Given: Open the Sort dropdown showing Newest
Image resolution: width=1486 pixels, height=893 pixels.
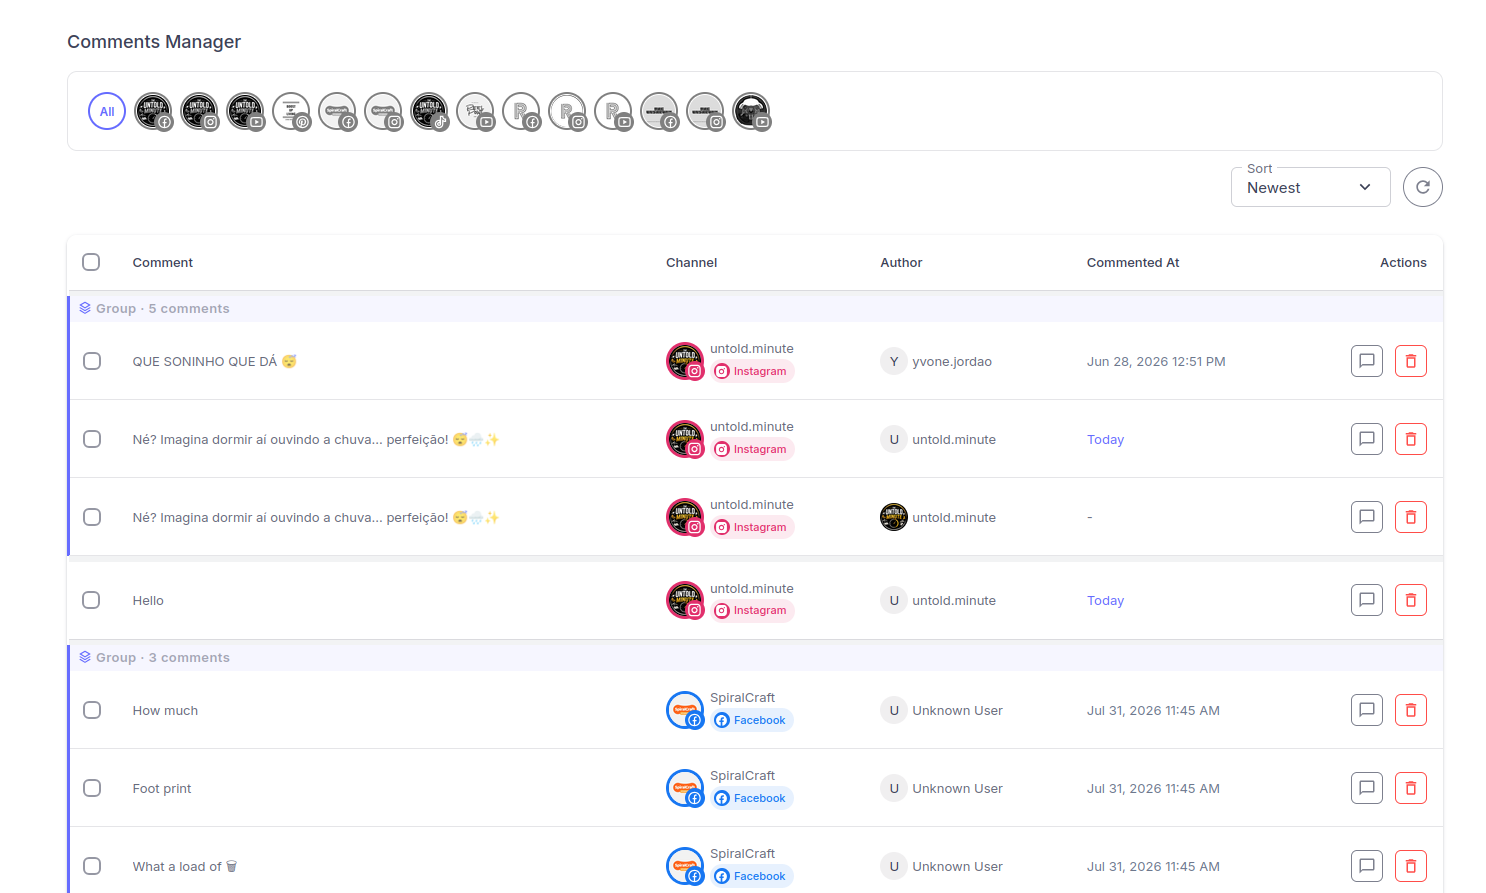Looking at the screenshot, I should (x=1310, y=187).
